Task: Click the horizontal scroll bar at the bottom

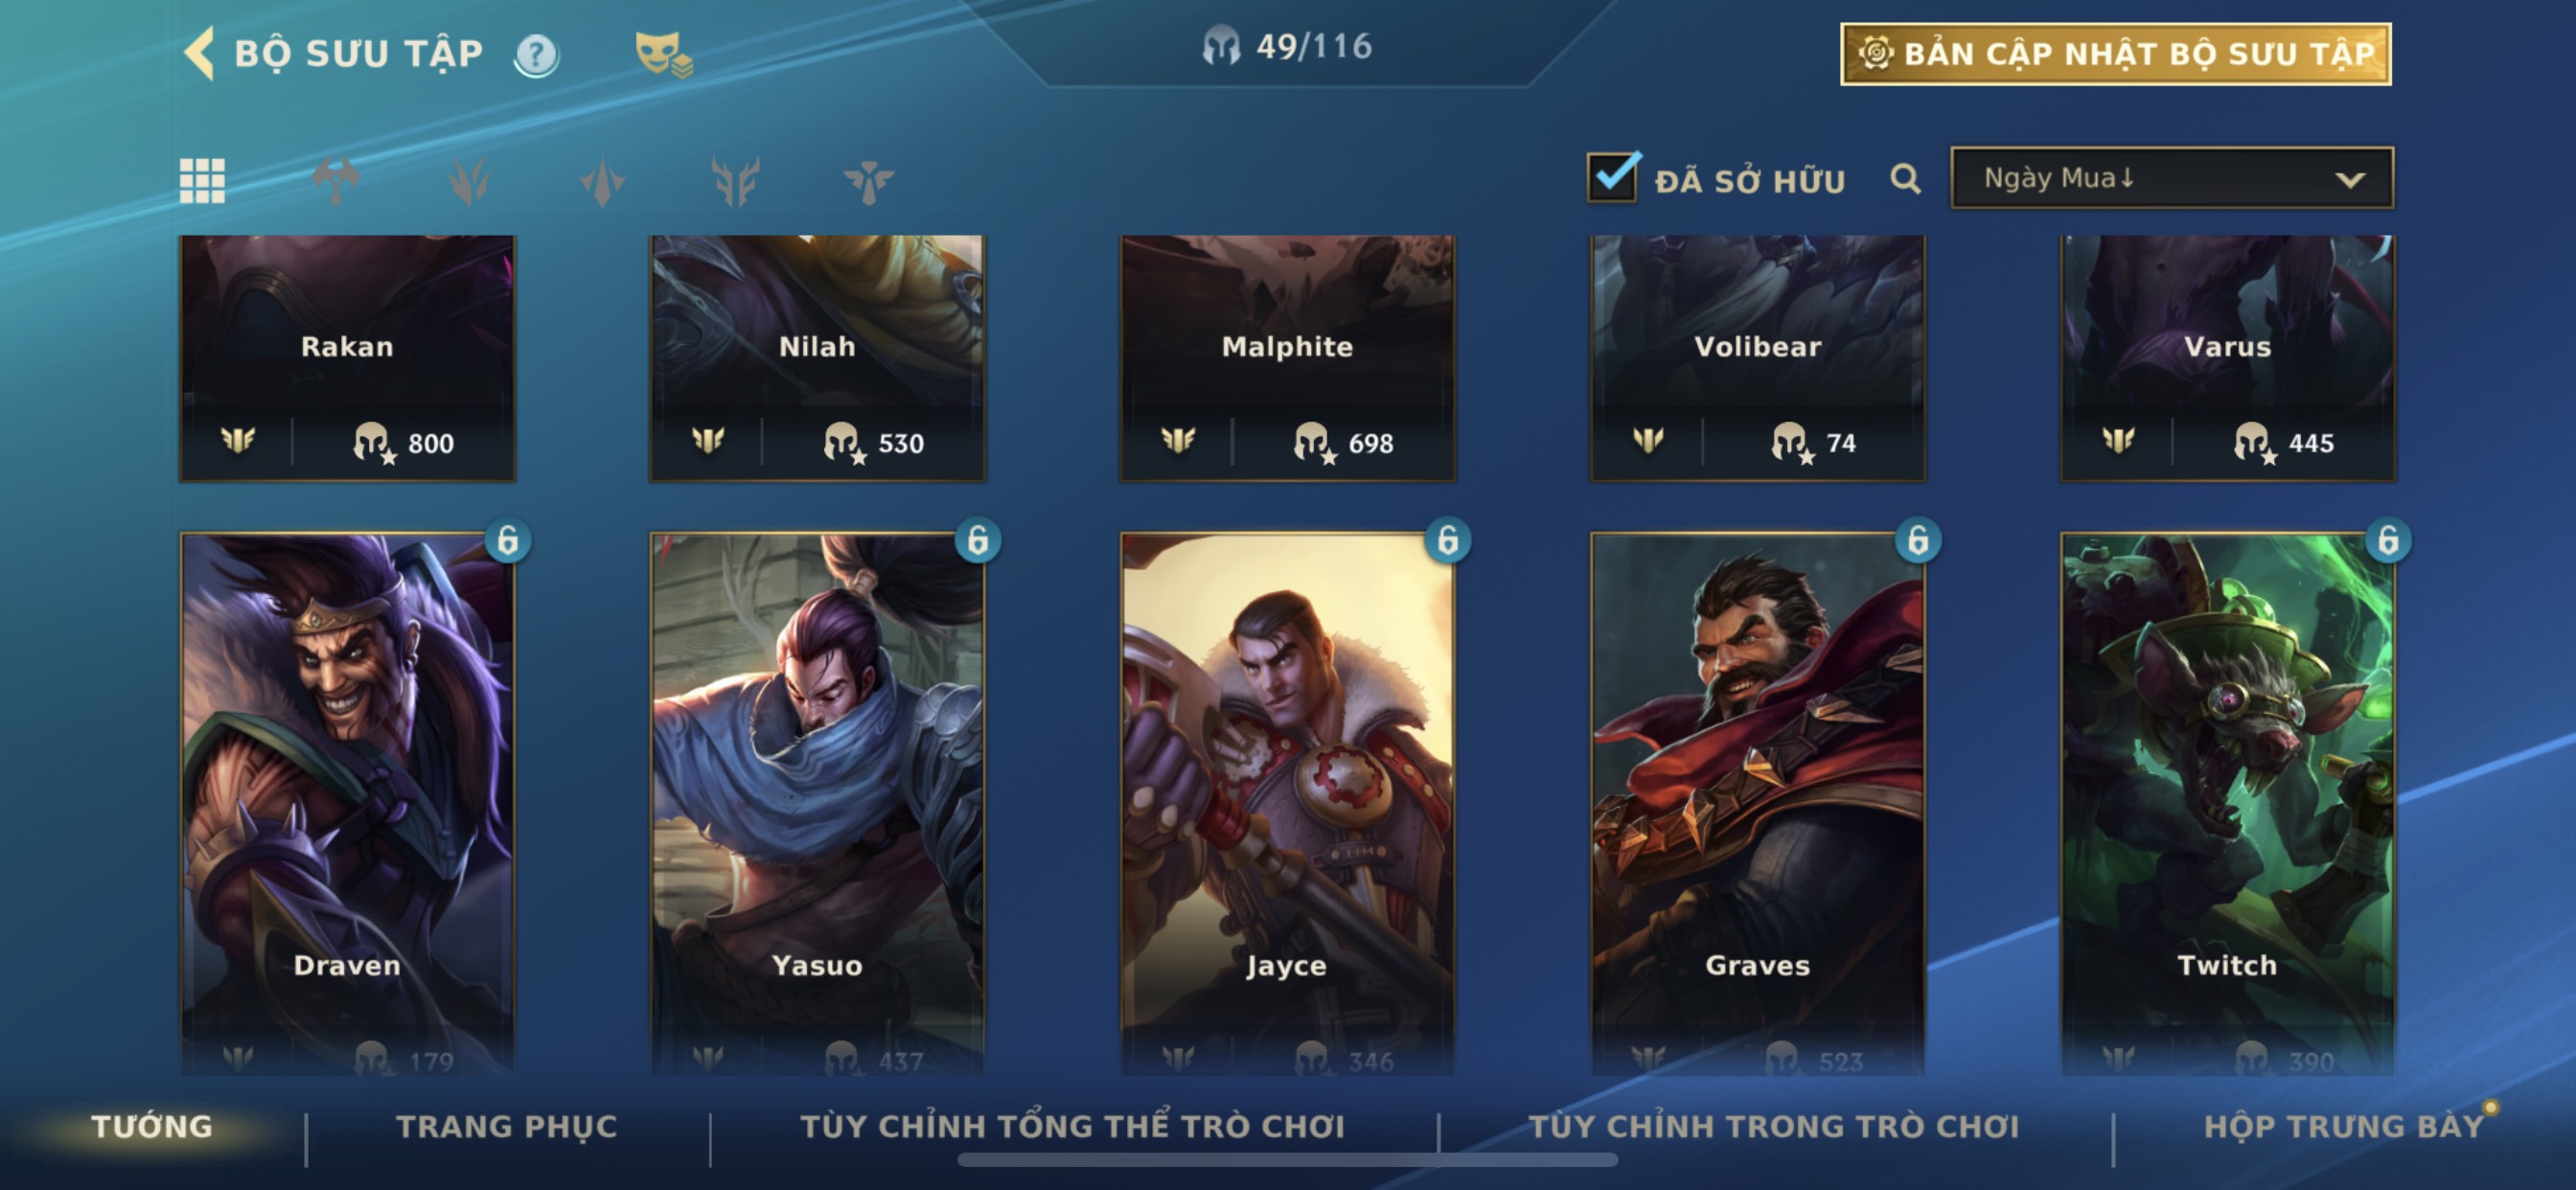Action: click(x=1287, y=1160)
